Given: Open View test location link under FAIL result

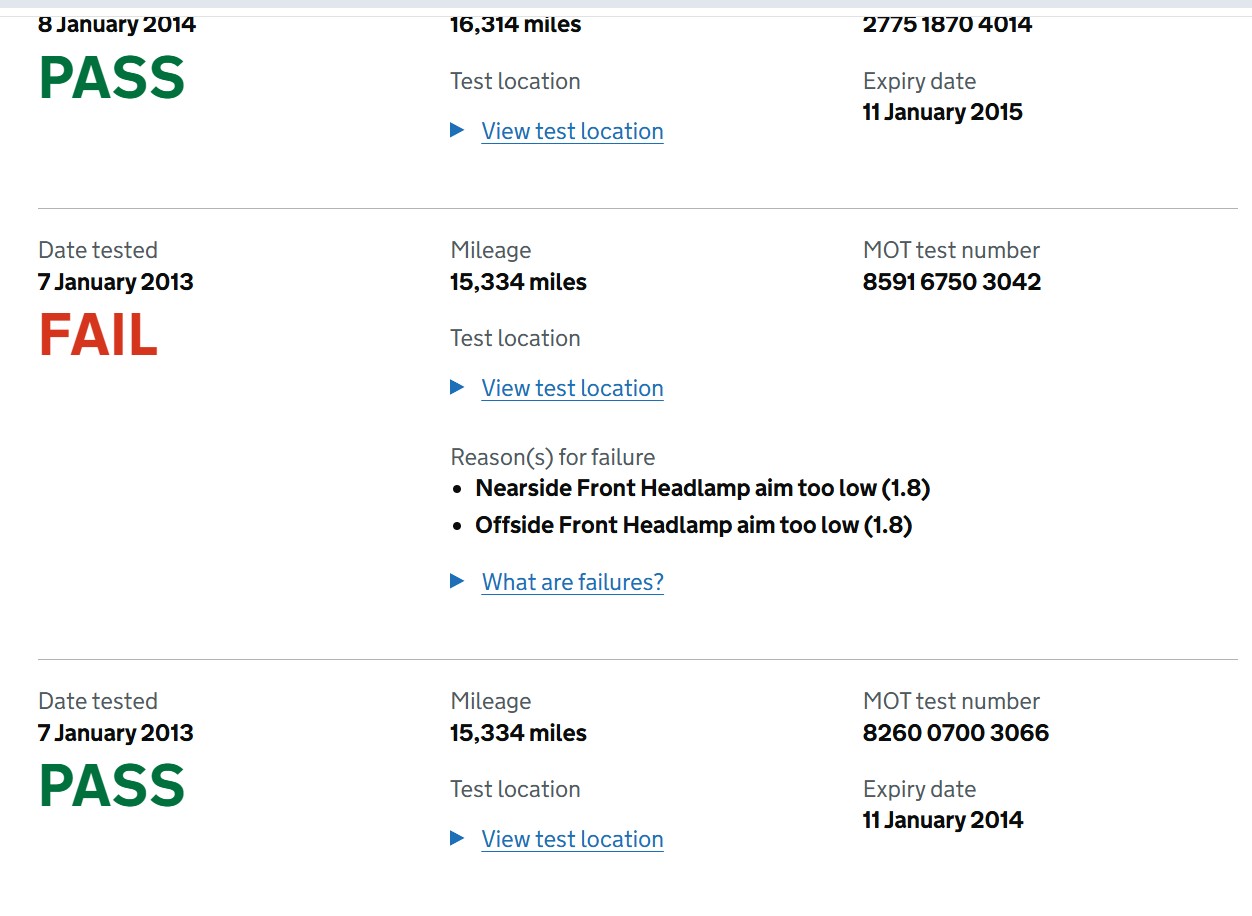Looking at the screenshot, I should (572, 388).
